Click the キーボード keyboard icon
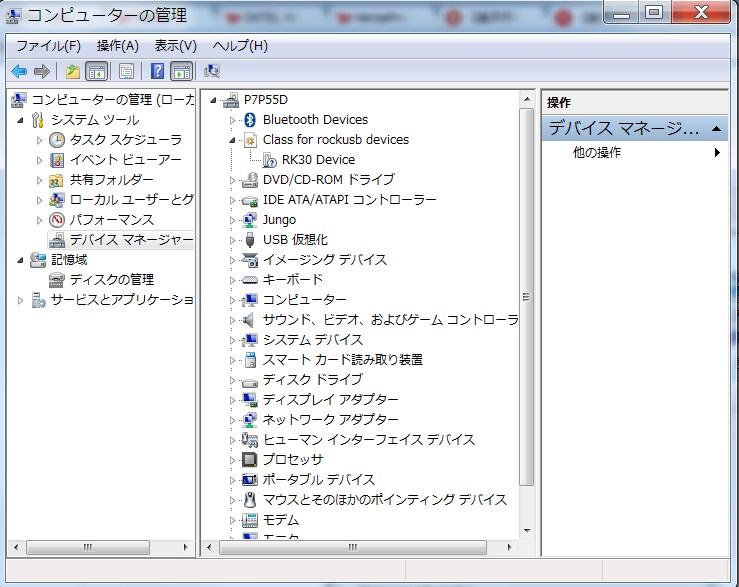 click(x=250, y=280)
